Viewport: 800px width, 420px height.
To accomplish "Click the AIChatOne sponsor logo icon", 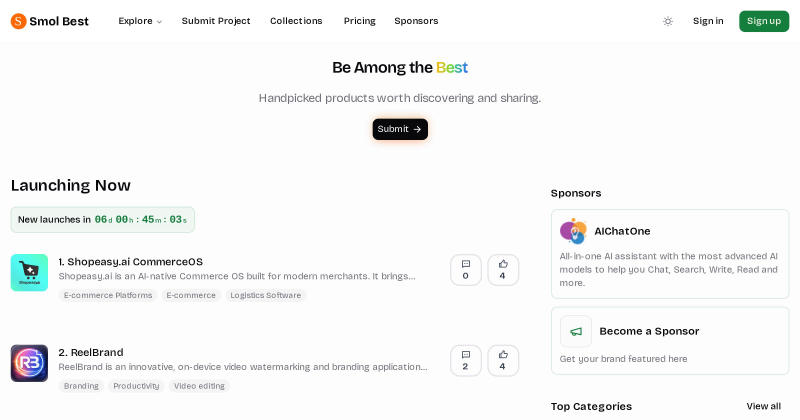I will tap(573, 231).
